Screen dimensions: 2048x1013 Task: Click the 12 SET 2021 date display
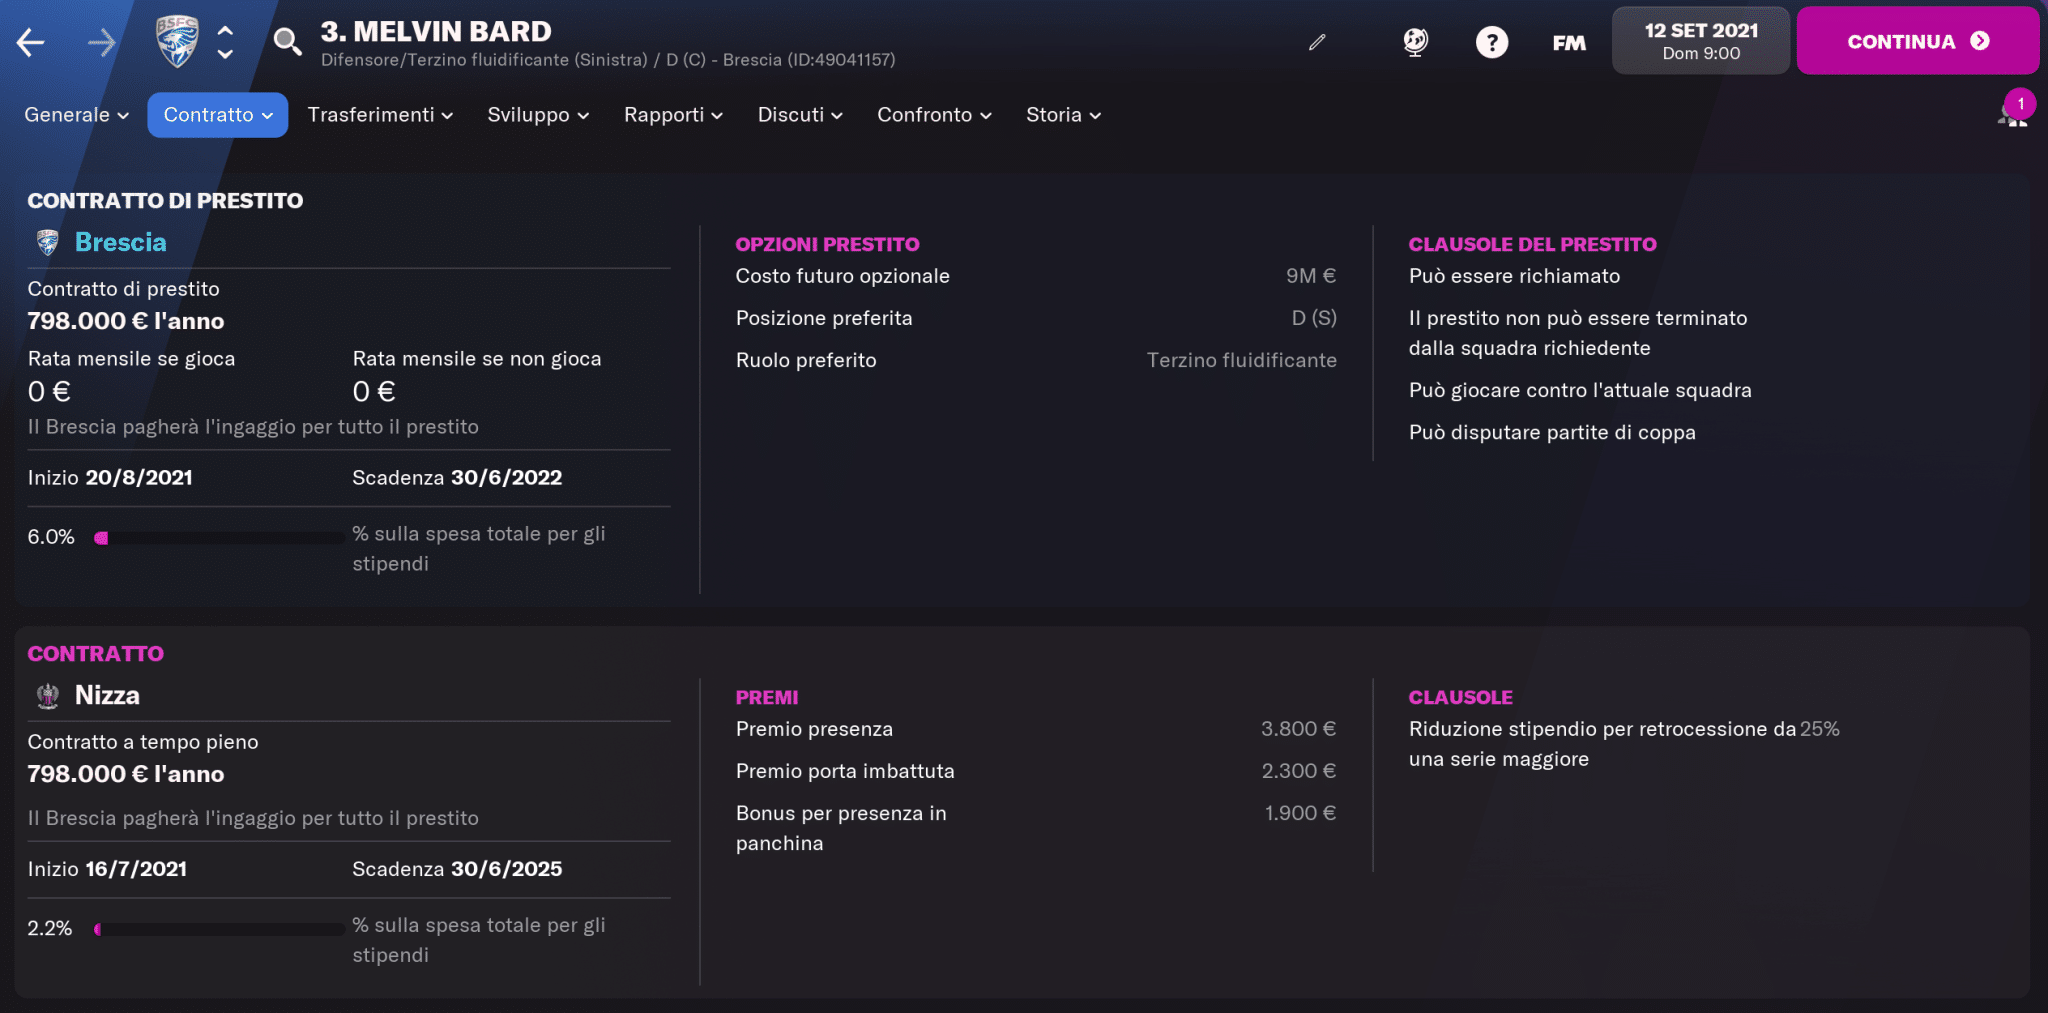click(x=1700, y=40)
